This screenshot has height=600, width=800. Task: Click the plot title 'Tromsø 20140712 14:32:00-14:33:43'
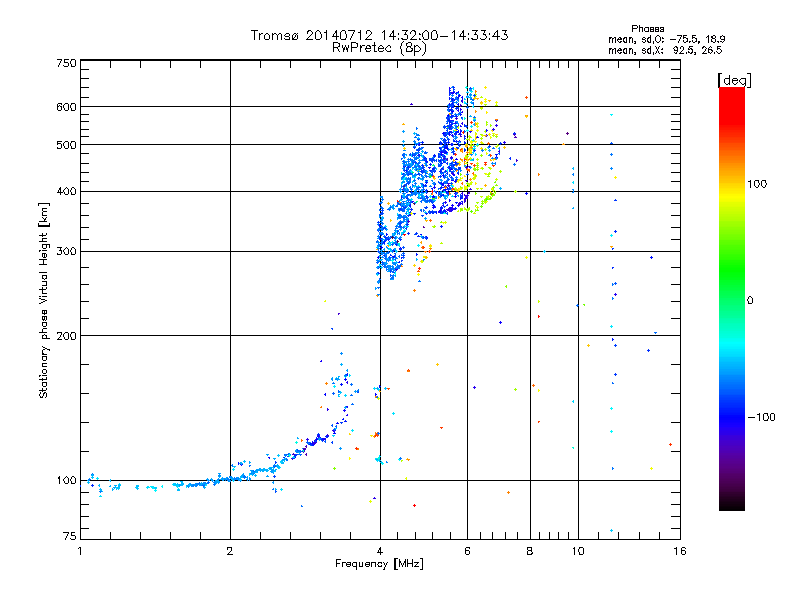pos(379,35)
